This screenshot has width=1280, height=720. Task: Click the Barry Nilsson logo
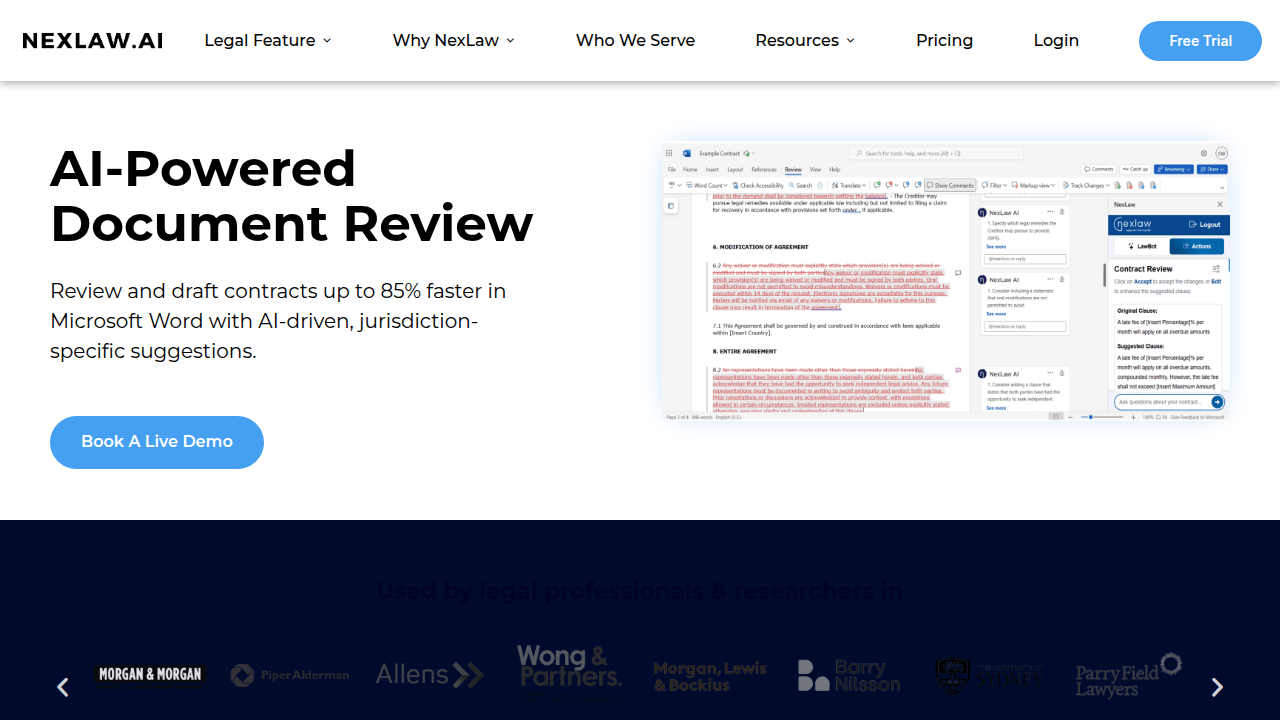849,676
